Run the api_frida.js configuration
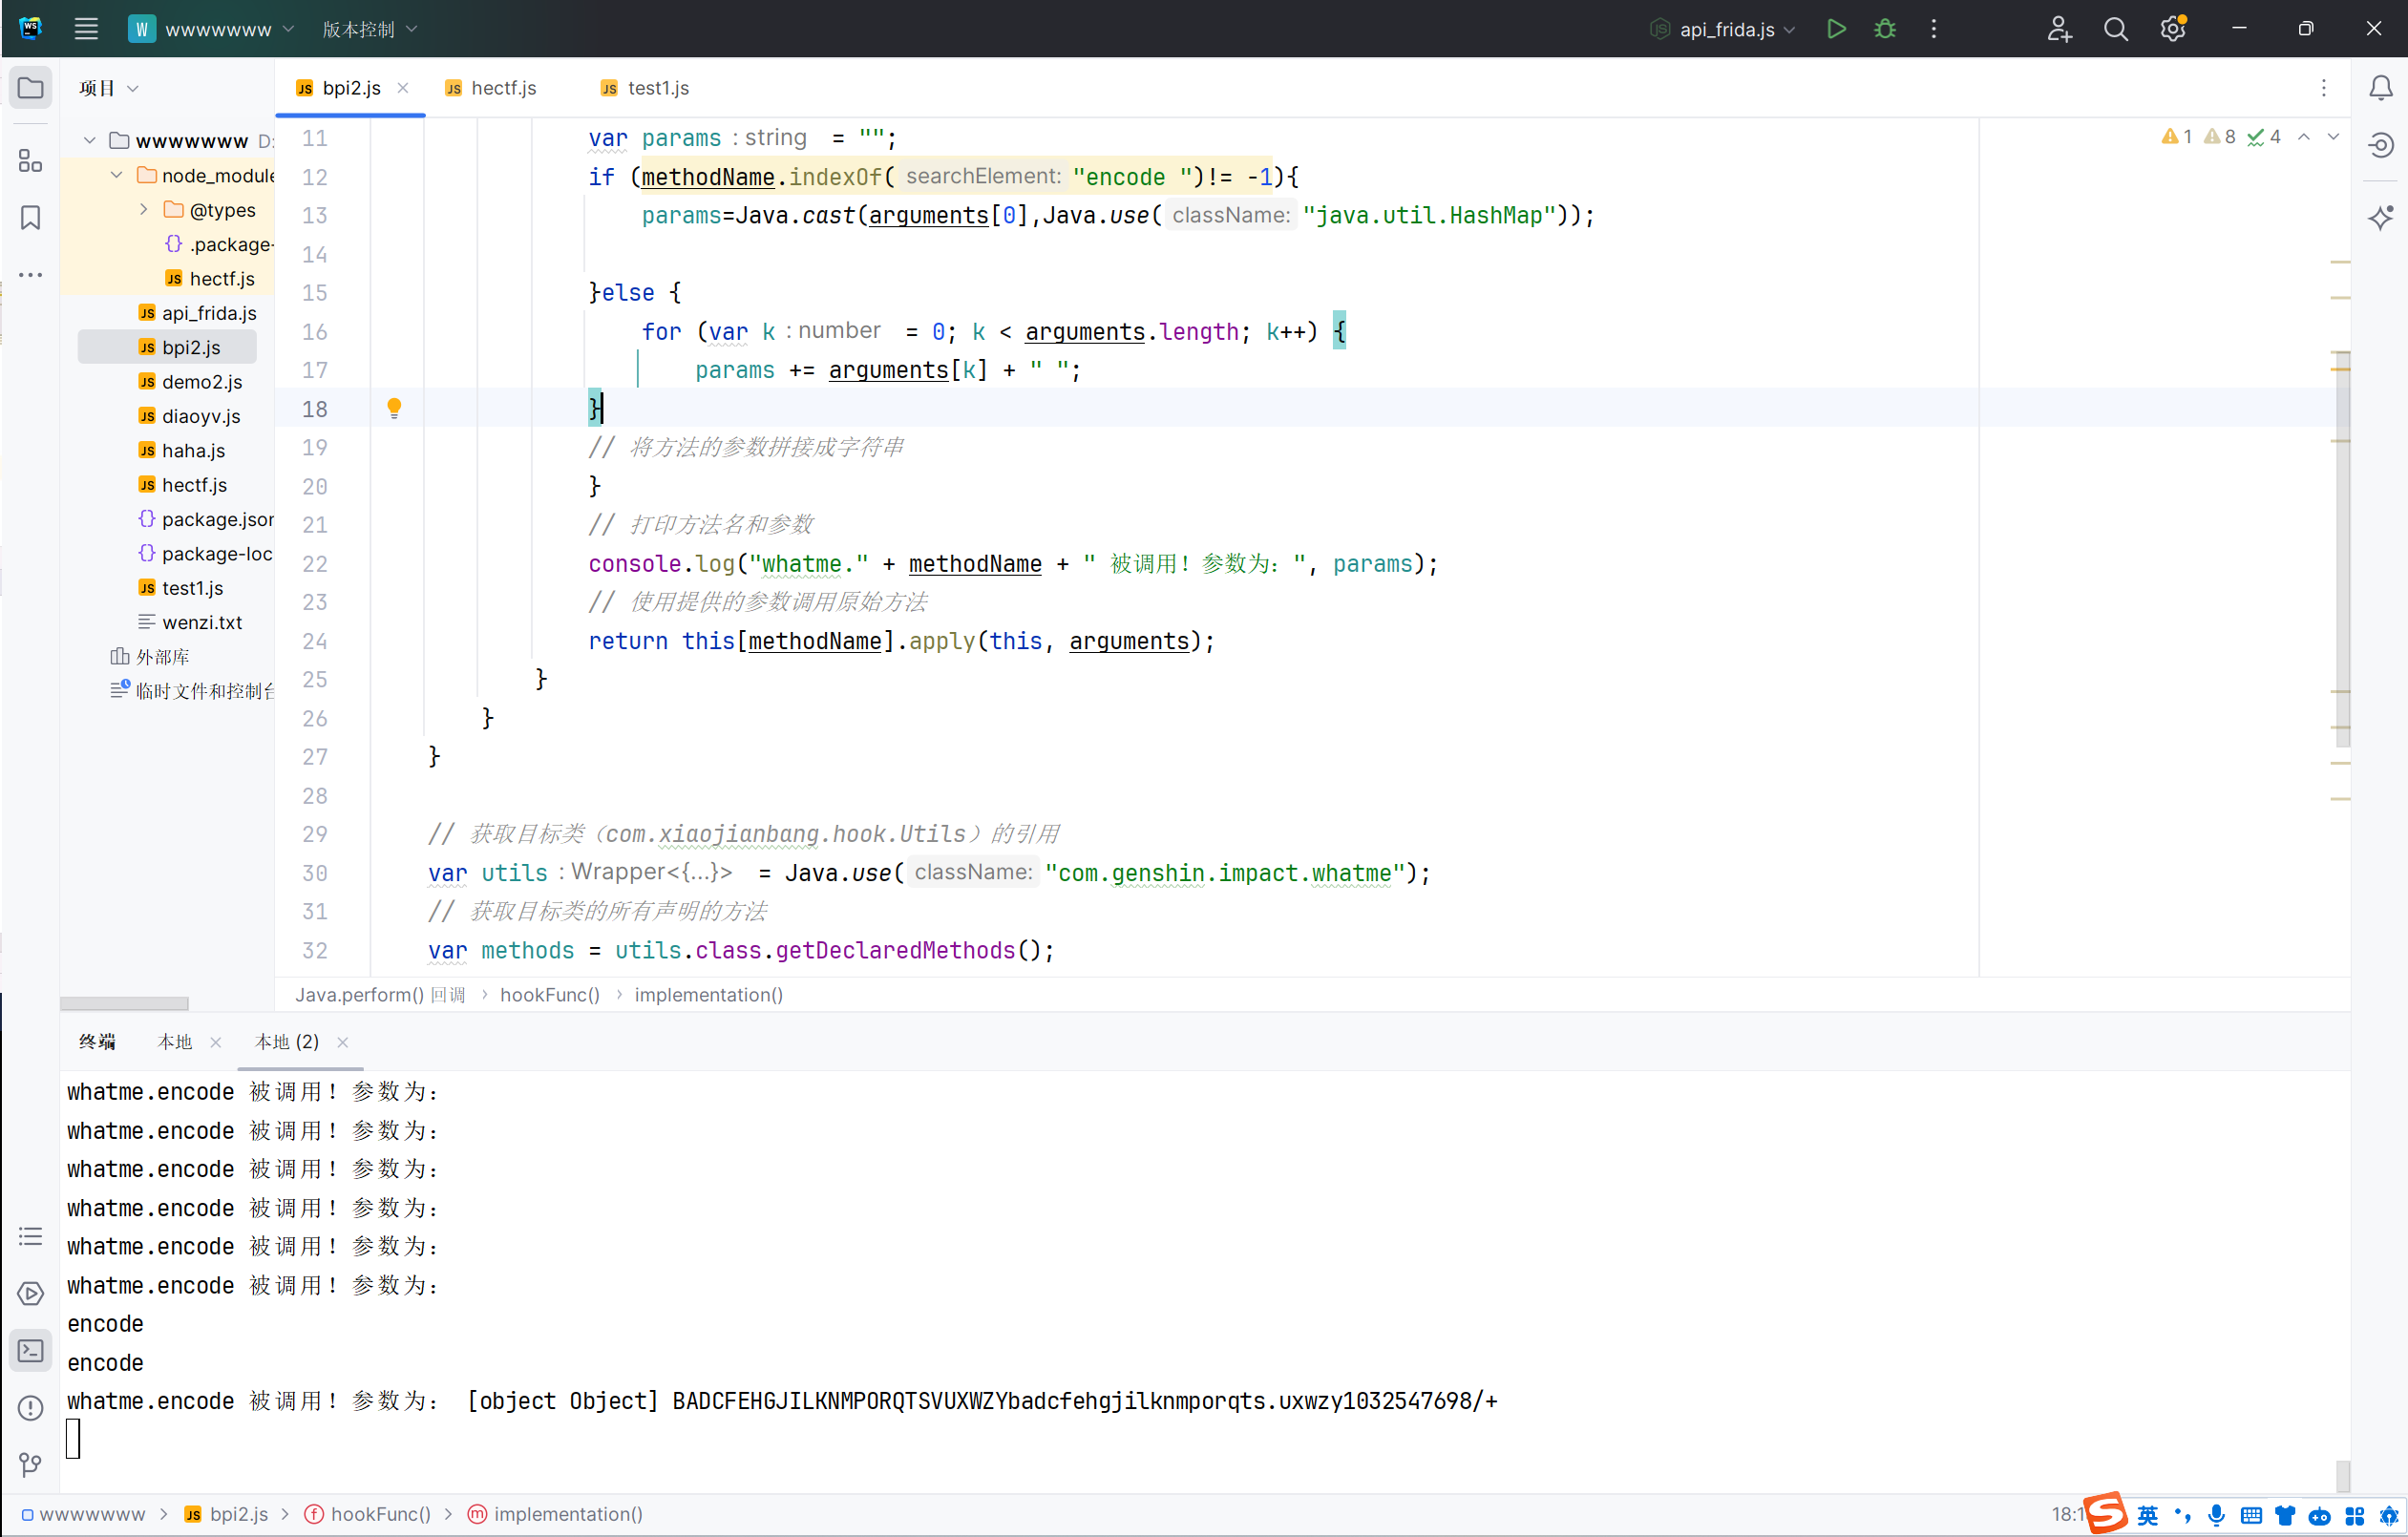 [1836, 29]
